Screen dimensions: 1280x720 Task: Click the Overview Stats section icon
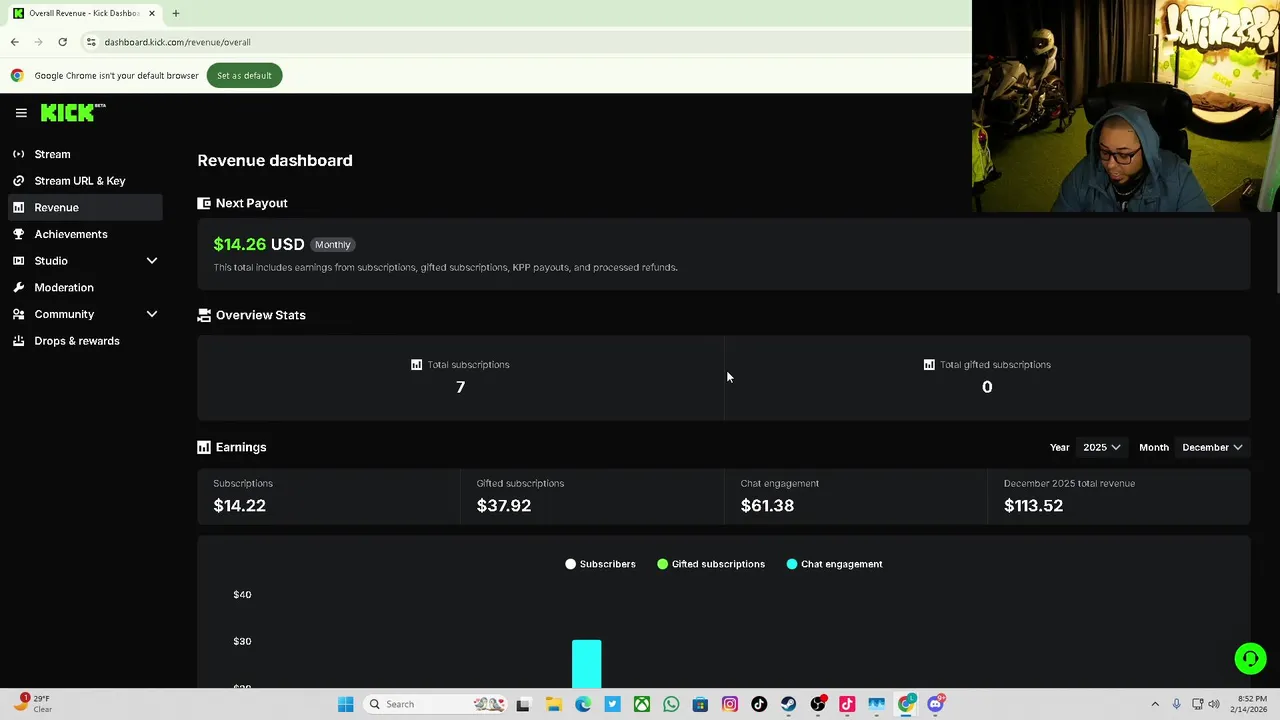tap(204, 315)
